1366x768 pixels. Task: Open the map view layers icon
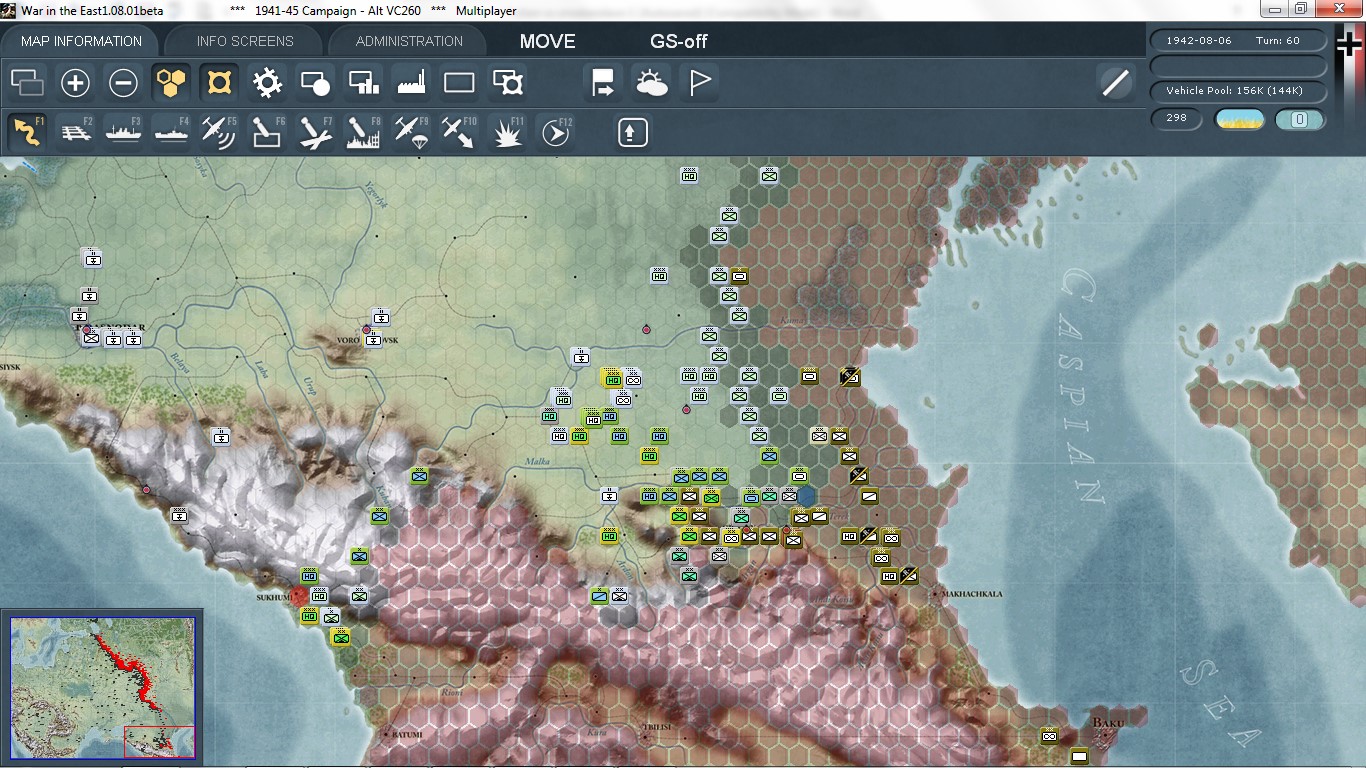(x=28, y=82)
